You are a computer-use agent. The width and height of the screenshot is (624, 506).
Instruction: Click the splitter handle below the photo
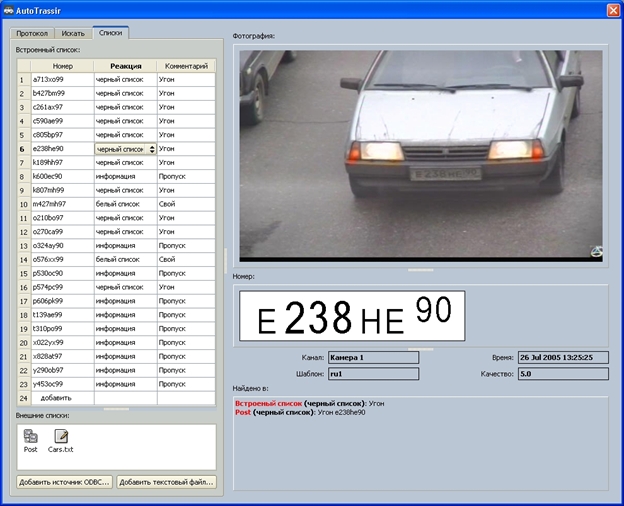point(421,270)
